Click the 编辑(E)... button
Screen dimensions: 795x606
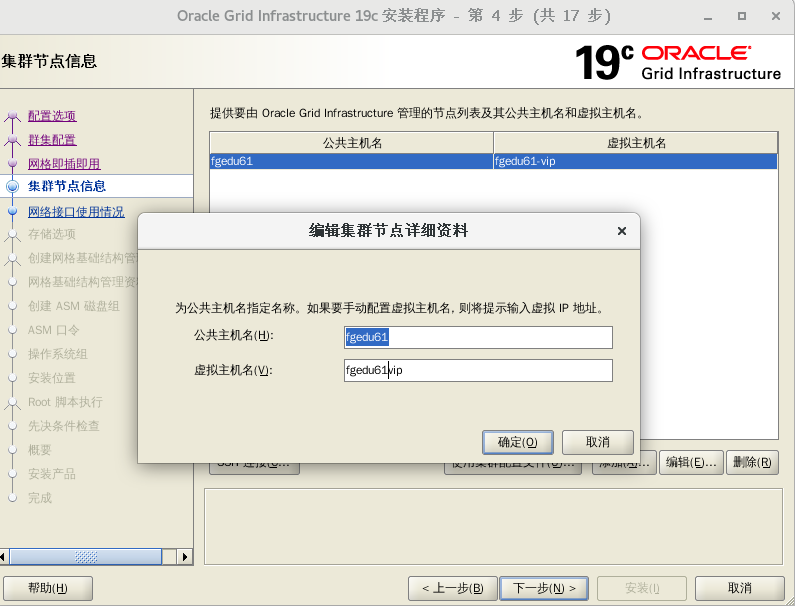[x=691, y=462]
